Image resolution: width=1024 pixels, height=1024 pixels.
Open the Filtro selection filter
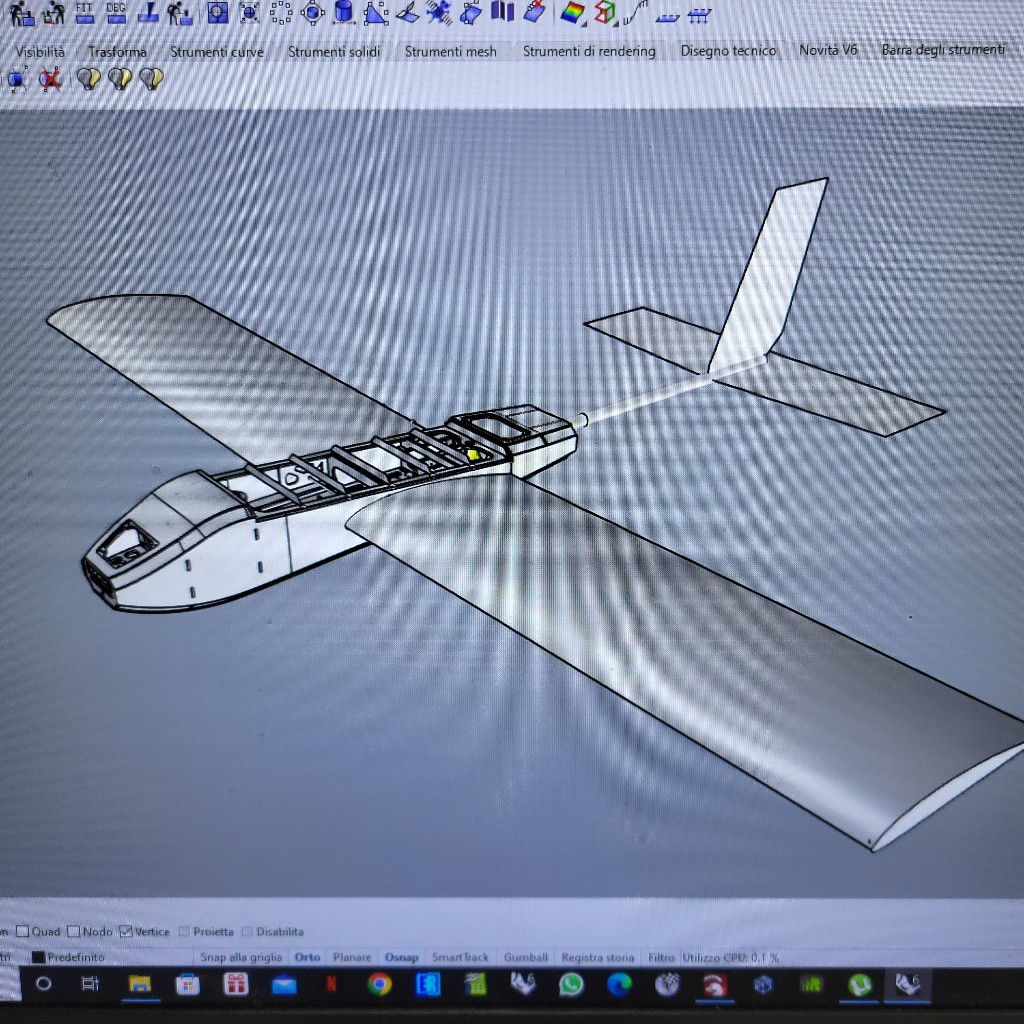click(661, 957)
